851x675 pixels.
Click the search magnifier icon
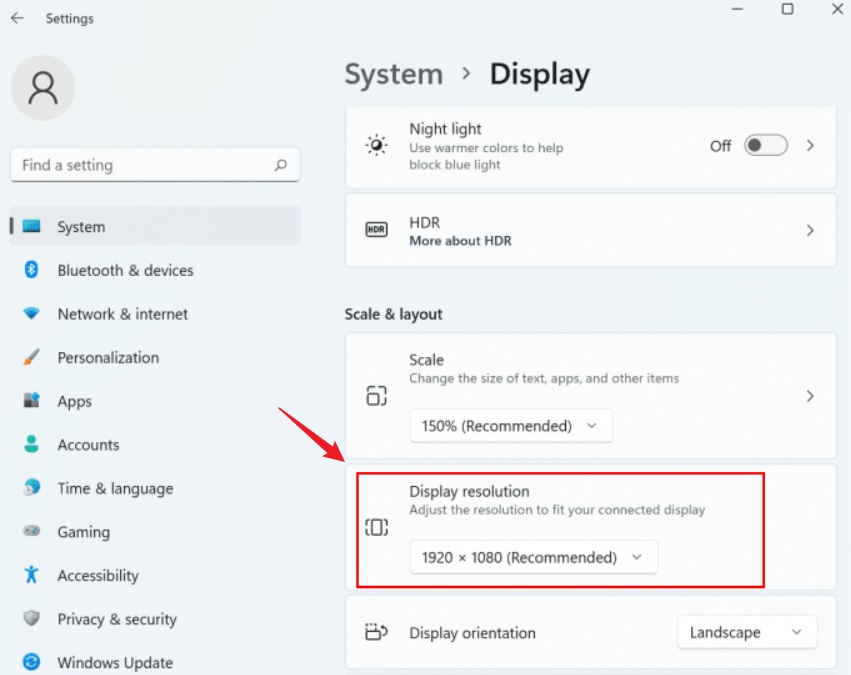[281, 165]
